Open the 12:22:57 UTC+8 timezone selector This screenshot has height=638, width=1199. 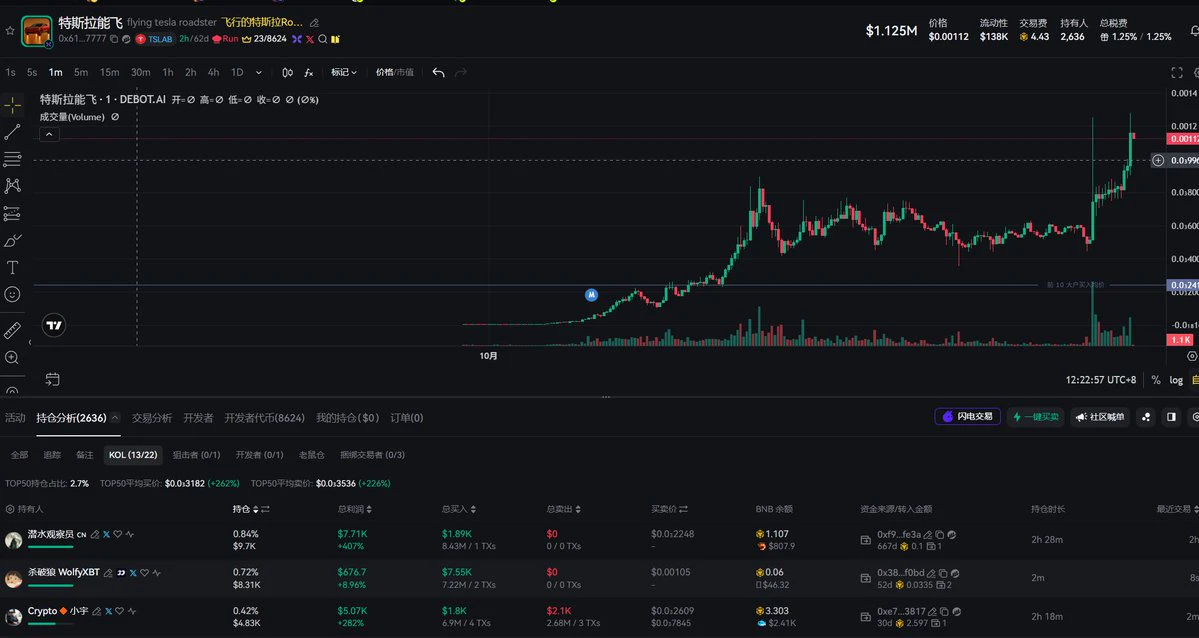click(x=1101, y=380)
